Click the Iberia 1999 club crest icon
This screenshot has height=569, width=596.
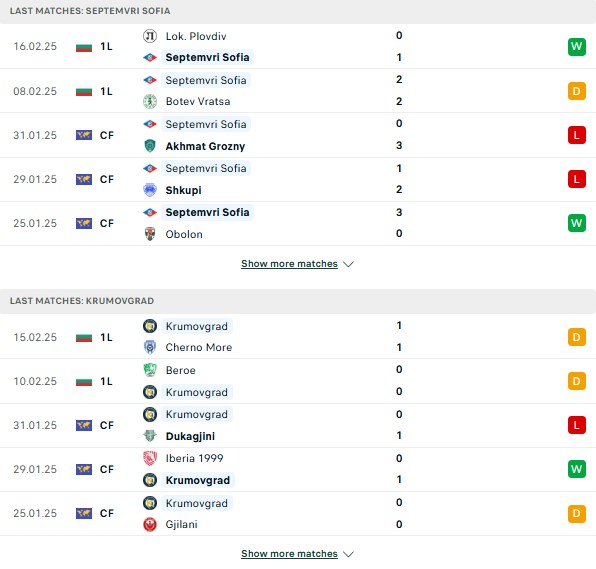coord(150,458)
